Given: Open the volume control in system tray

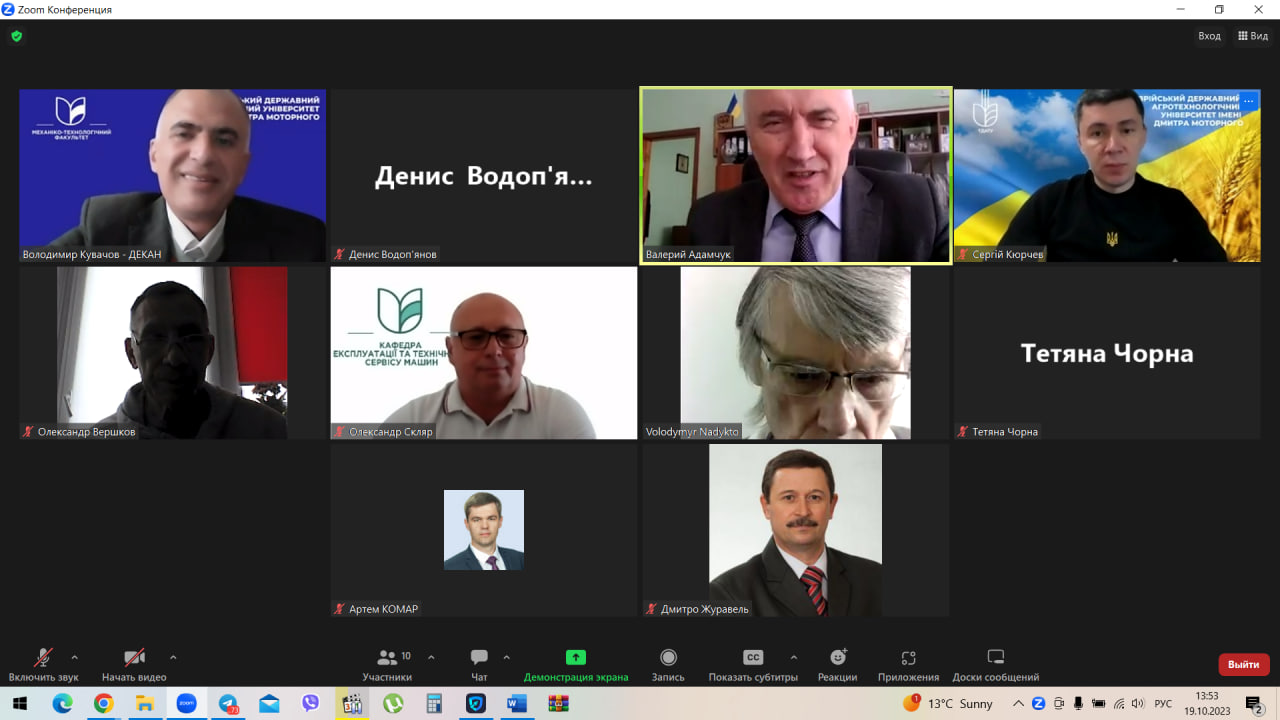Looking at the screenshot, I should [1139, 703].
